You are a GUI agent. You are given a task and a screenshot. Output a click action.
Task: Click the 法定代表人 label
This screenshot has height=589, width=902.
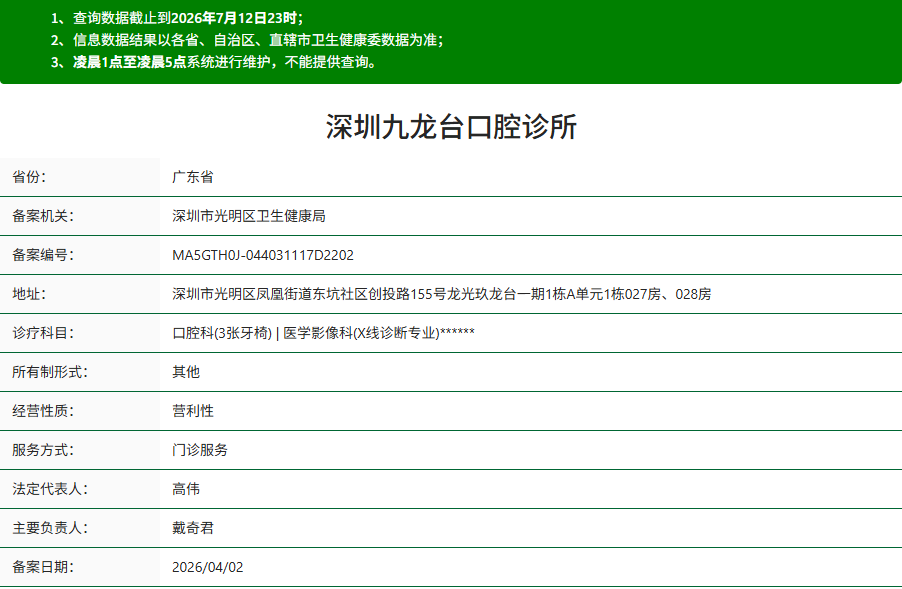(x=50, y=489)
